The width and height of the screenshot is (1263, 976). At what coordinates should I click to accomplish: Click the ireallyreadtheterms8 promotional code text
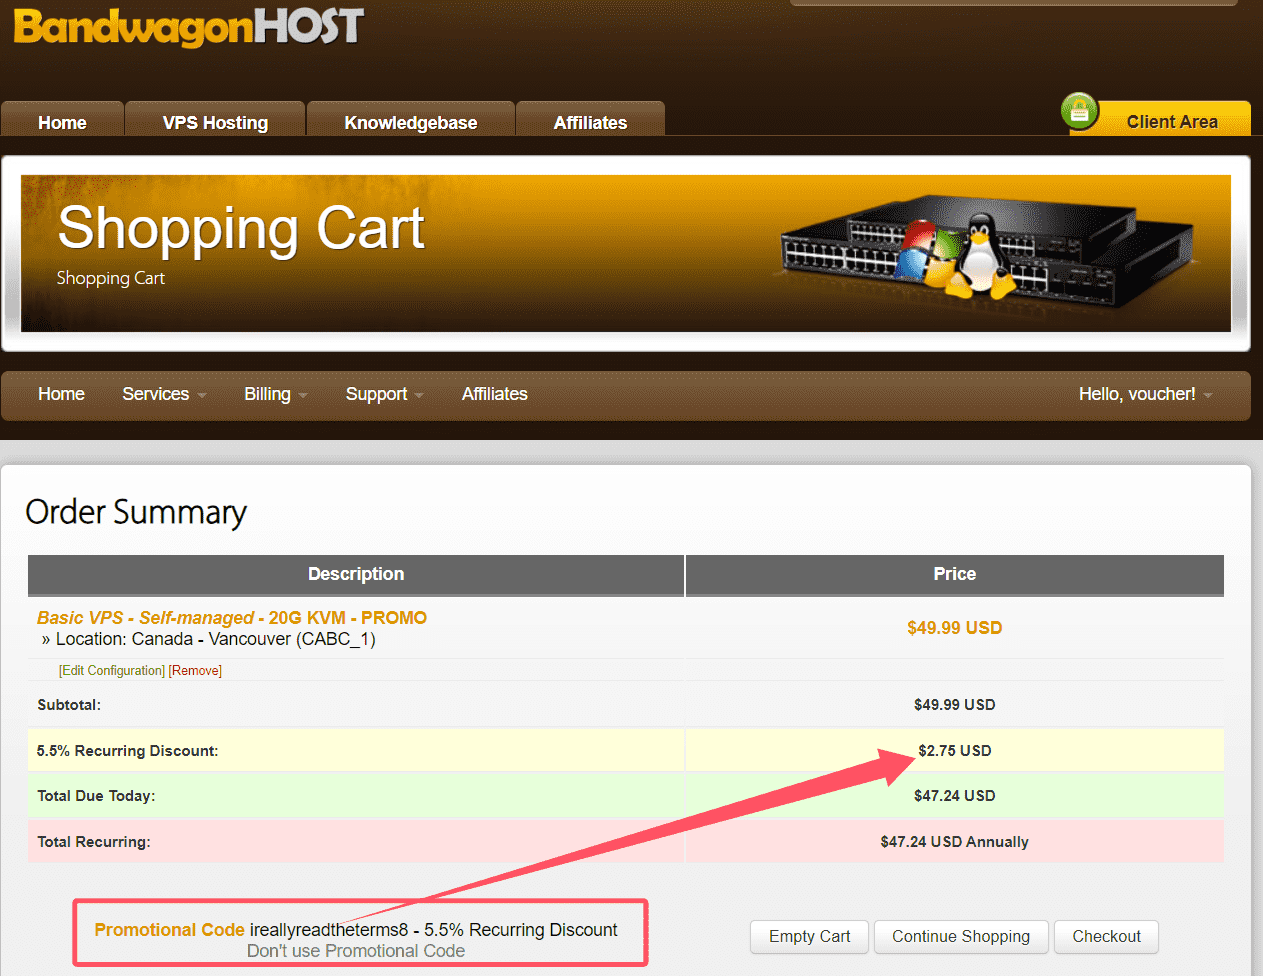point(329,930)
